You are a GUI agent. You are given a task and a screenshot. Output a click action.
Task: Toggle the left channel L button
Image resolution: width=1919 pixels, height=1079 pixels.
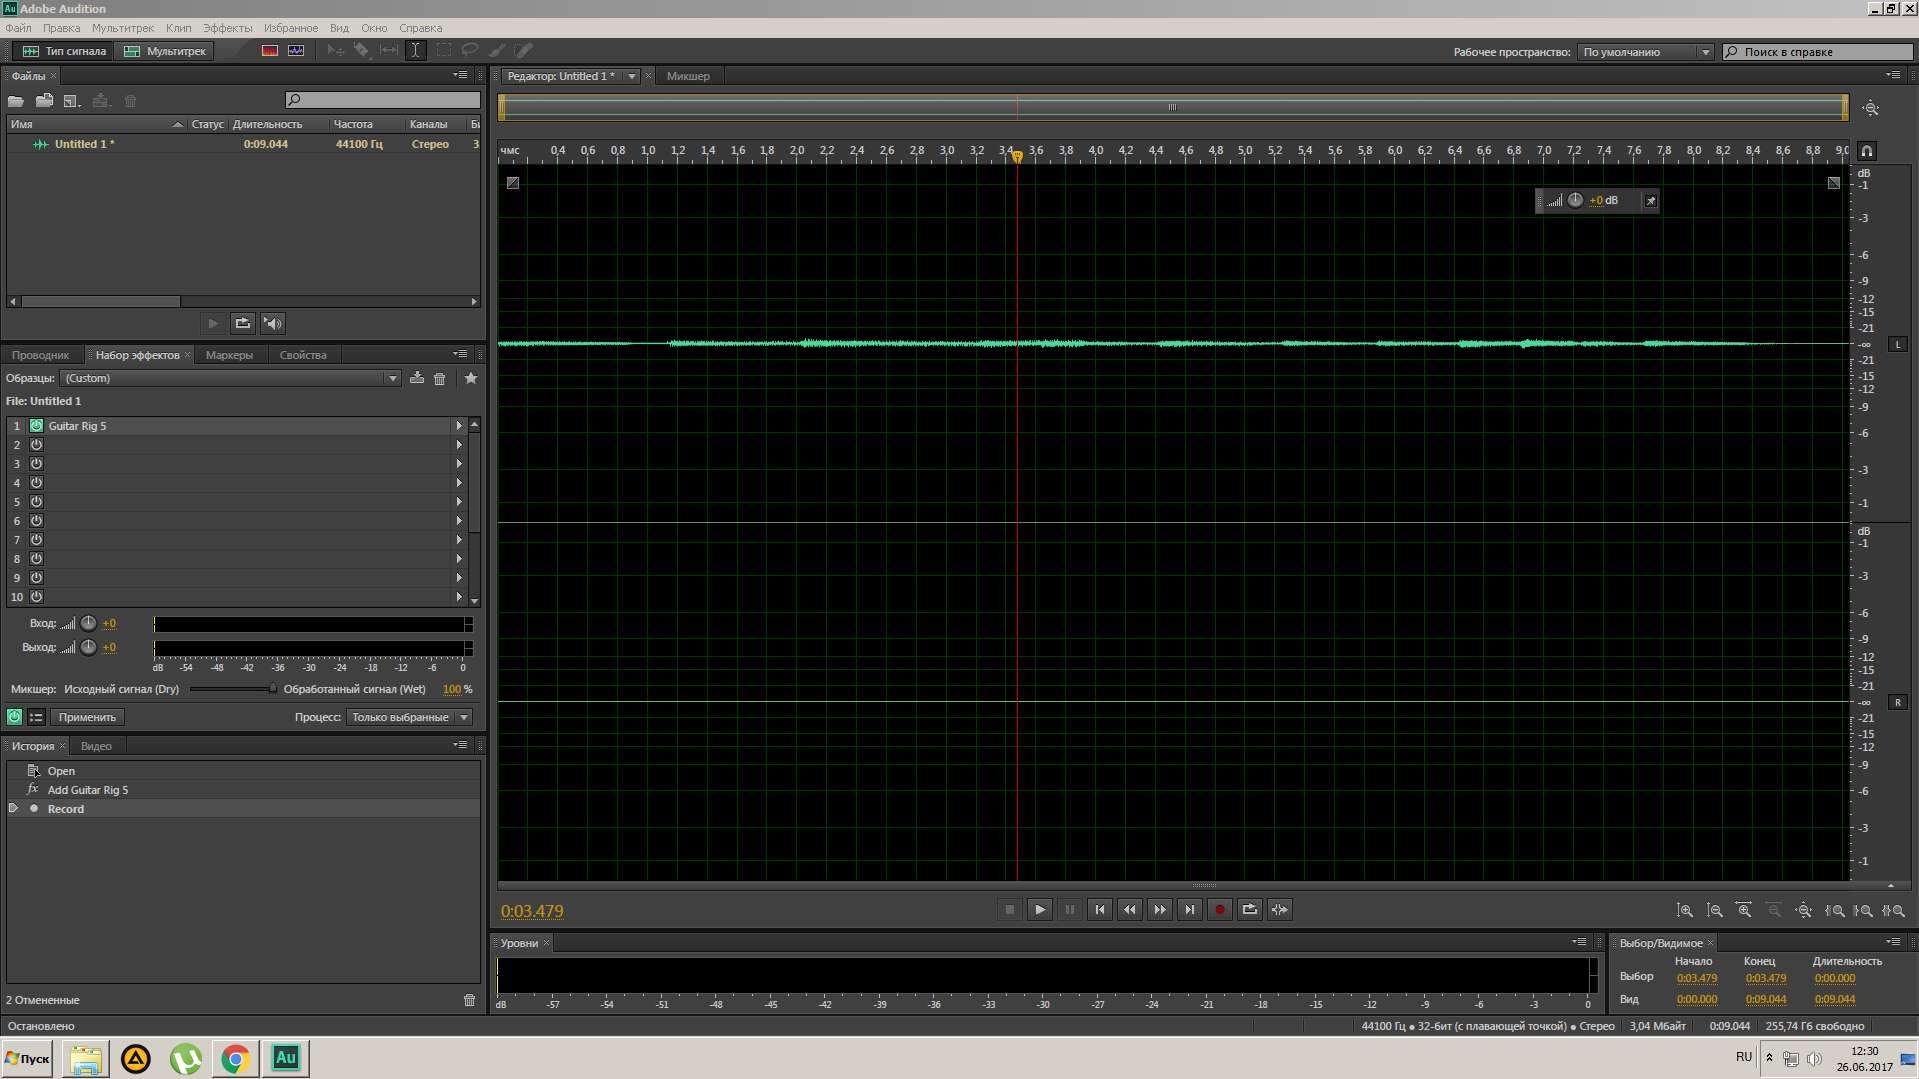pyautogui.click(x=1897, y=344)
